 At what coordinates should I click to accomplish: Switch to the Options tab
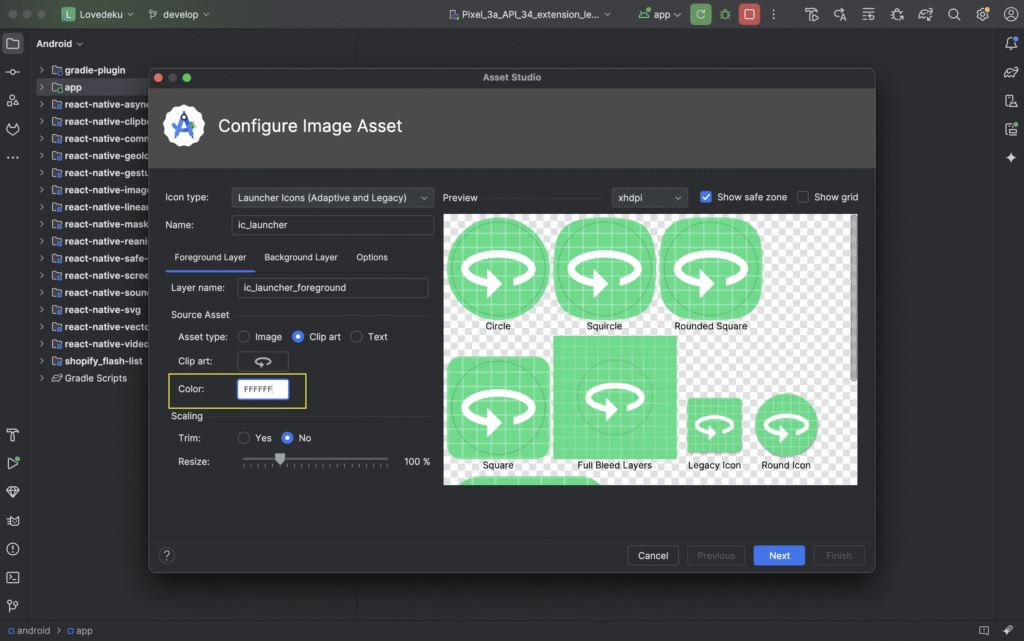click(372, 257)
